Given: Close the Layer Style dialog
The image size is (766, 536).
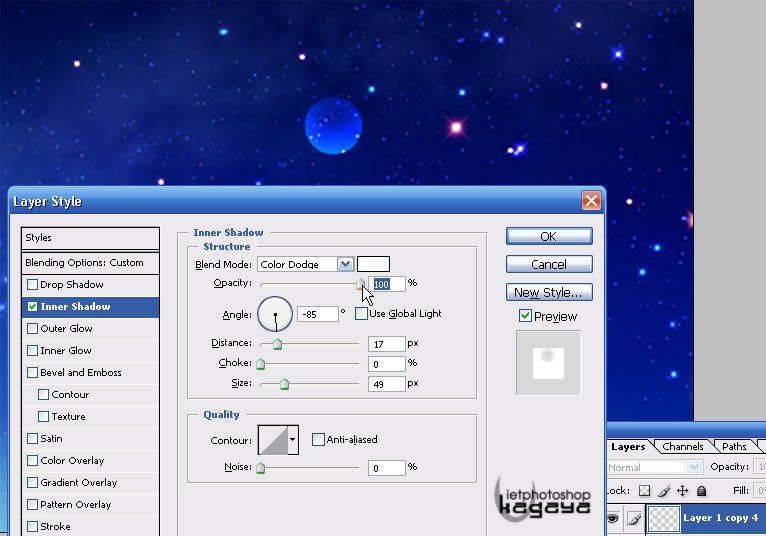Looking at the screenshot, I should click(x=591, y=200).
